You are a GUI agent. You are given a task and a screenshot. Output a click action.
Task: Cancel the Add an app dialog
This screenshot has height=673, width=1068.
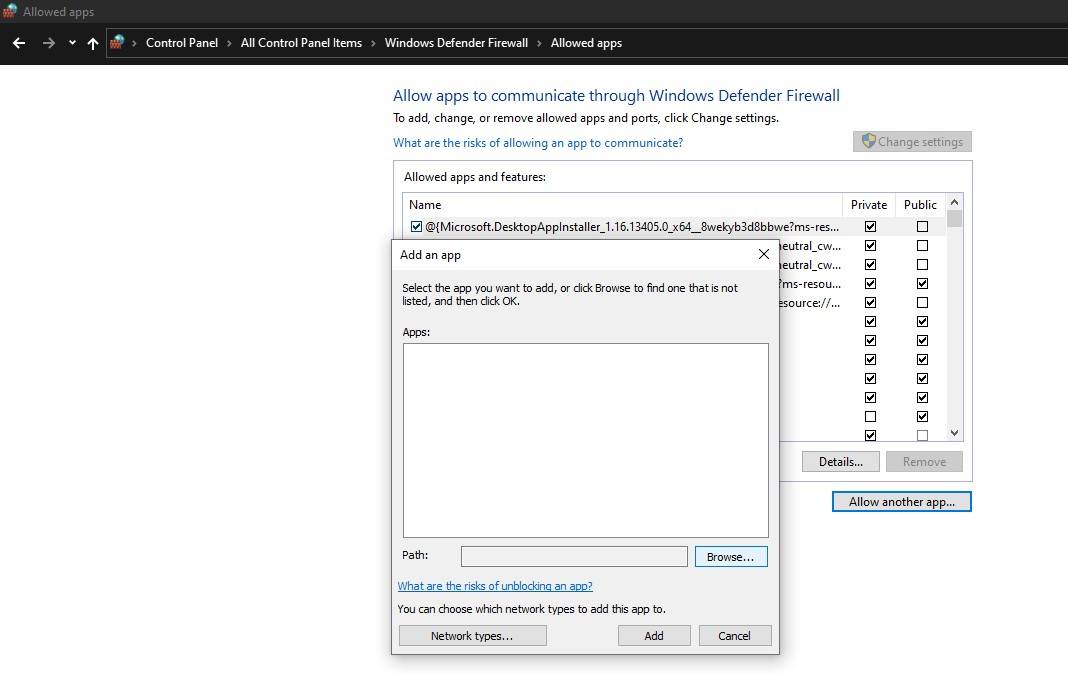(734, 636)
